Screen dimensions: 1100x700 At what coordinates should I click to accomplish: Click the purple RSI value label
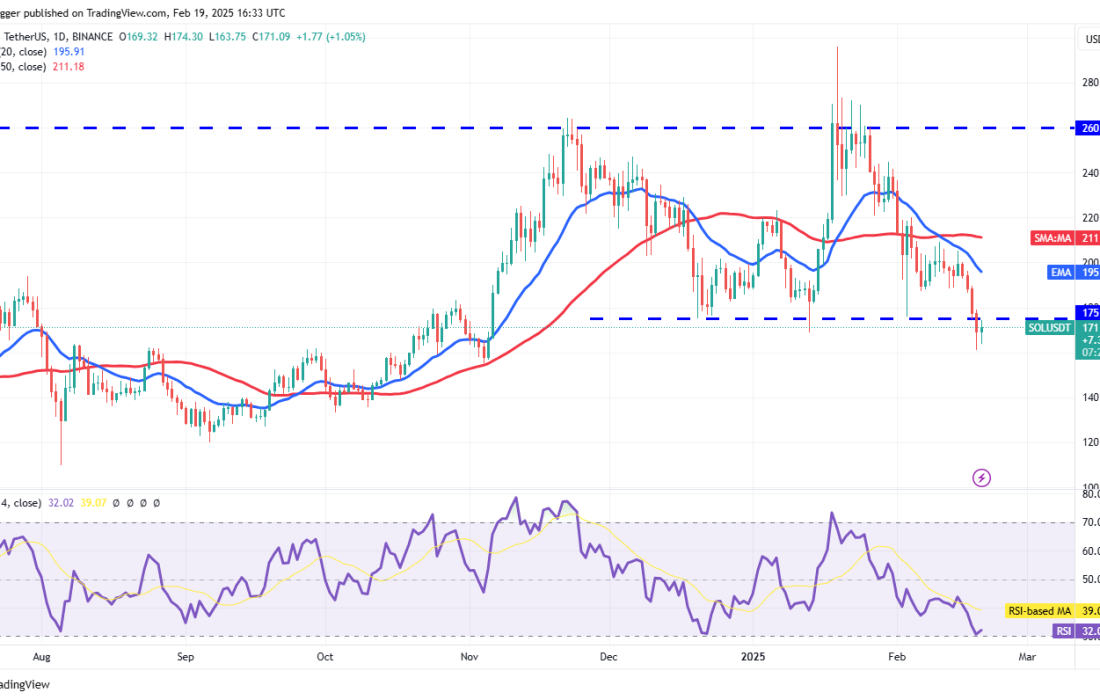[x=1077, y=631]
